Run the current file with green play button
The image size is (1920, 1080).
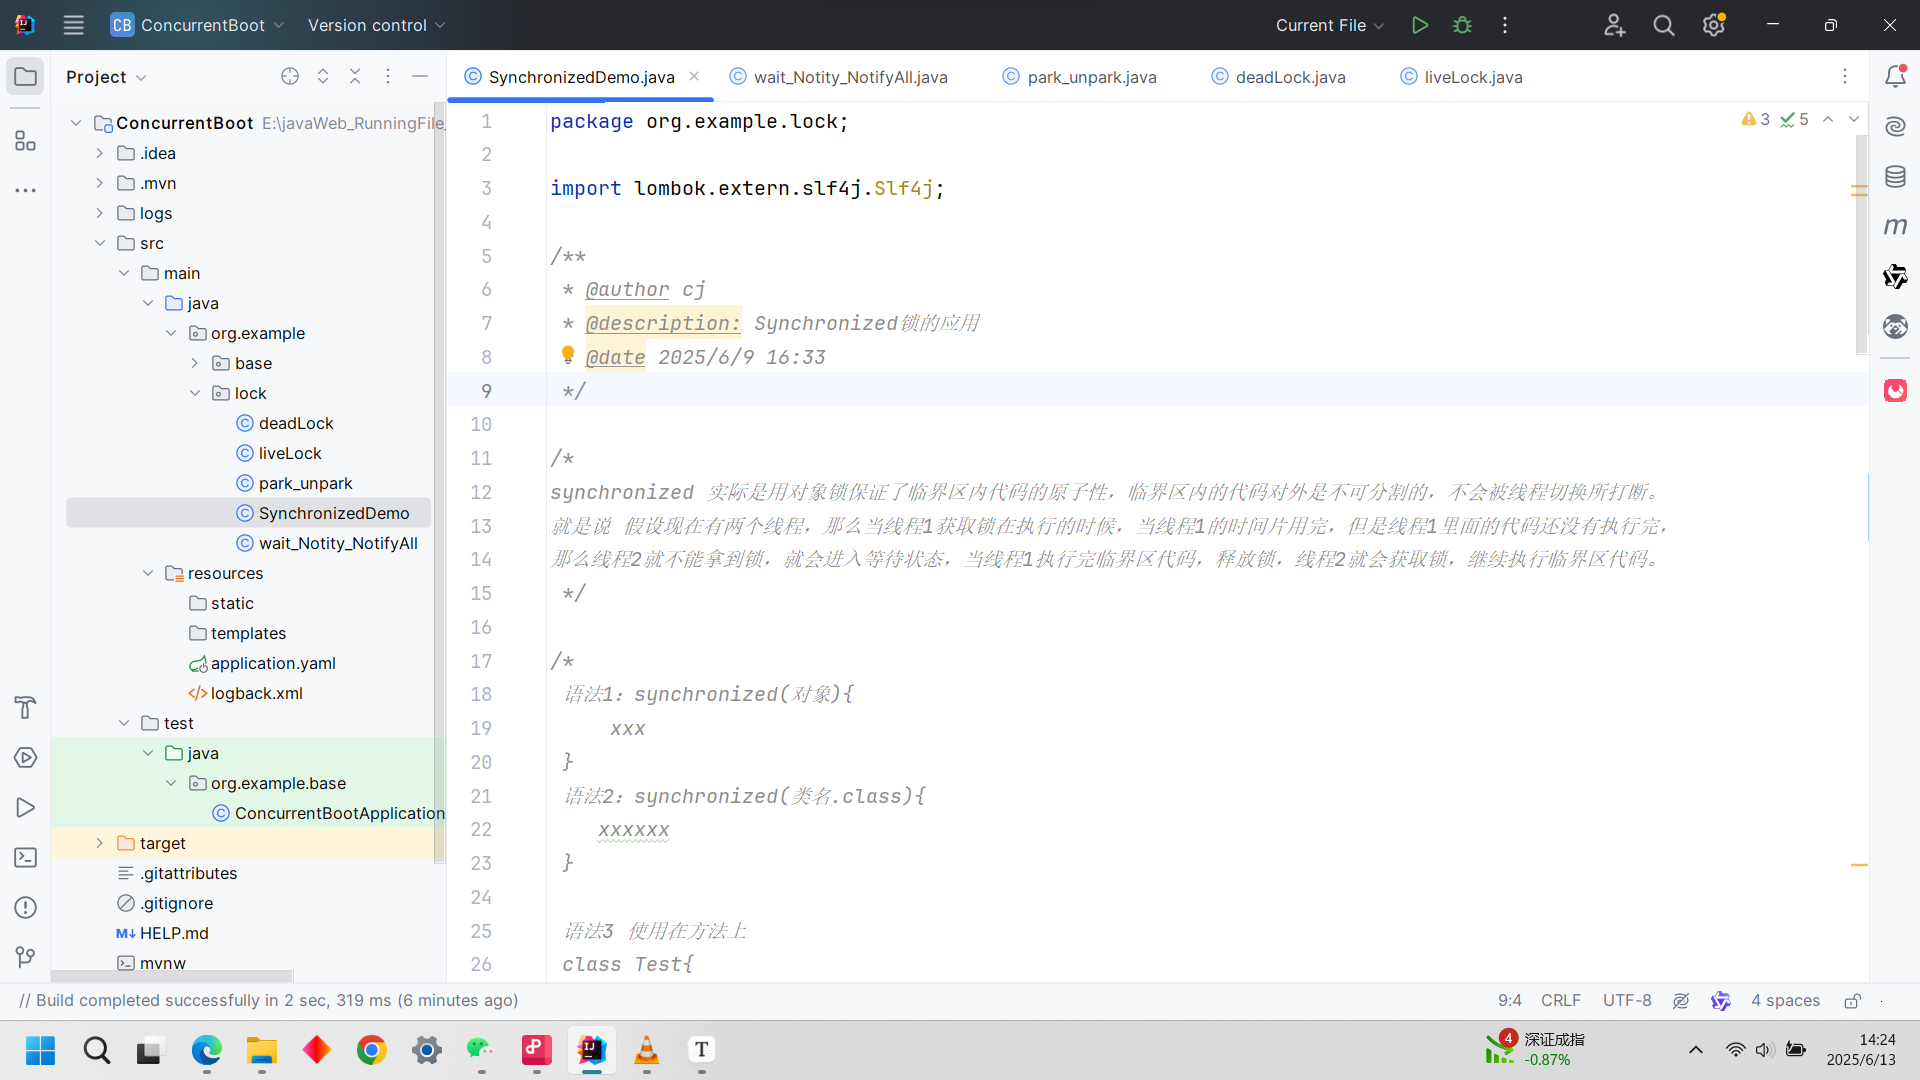click(x=1419, y=25)
